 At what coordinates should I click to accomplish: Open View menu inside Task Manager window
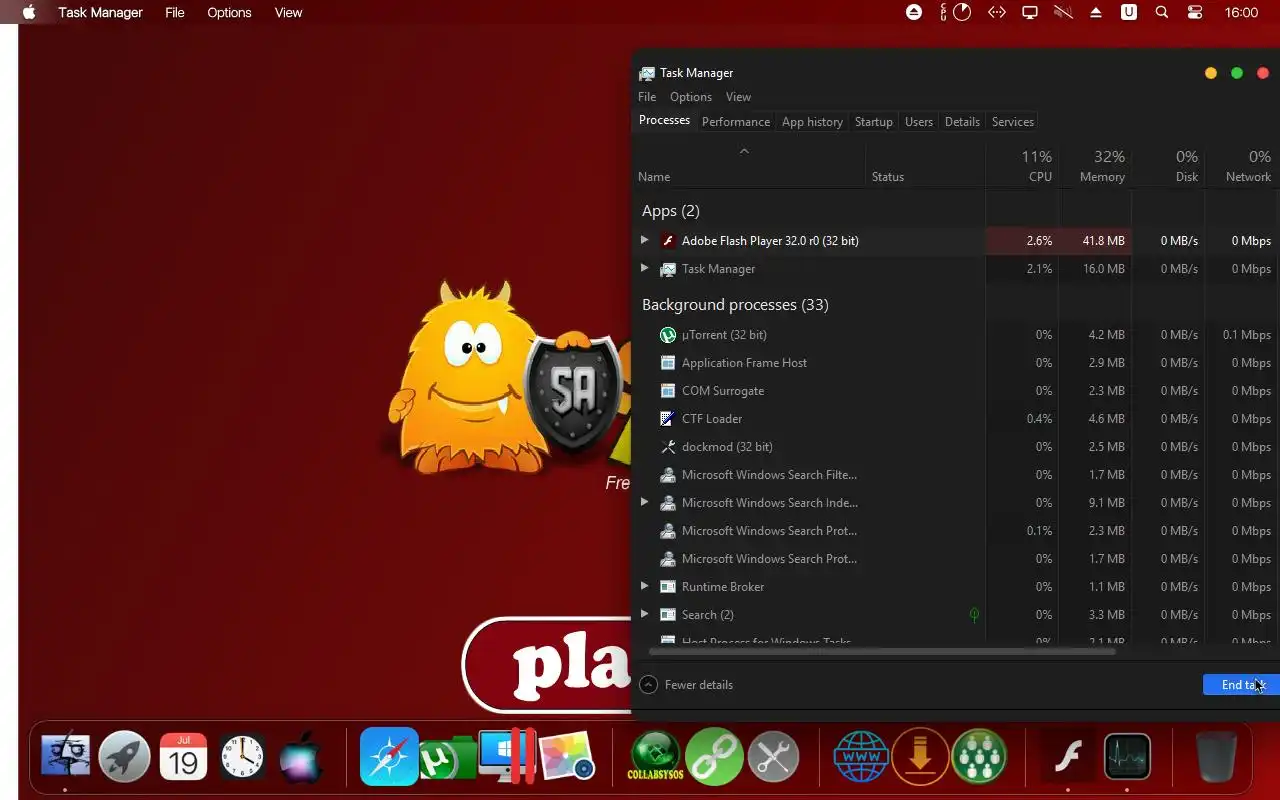pyautogui.click(x=738, y=97)
